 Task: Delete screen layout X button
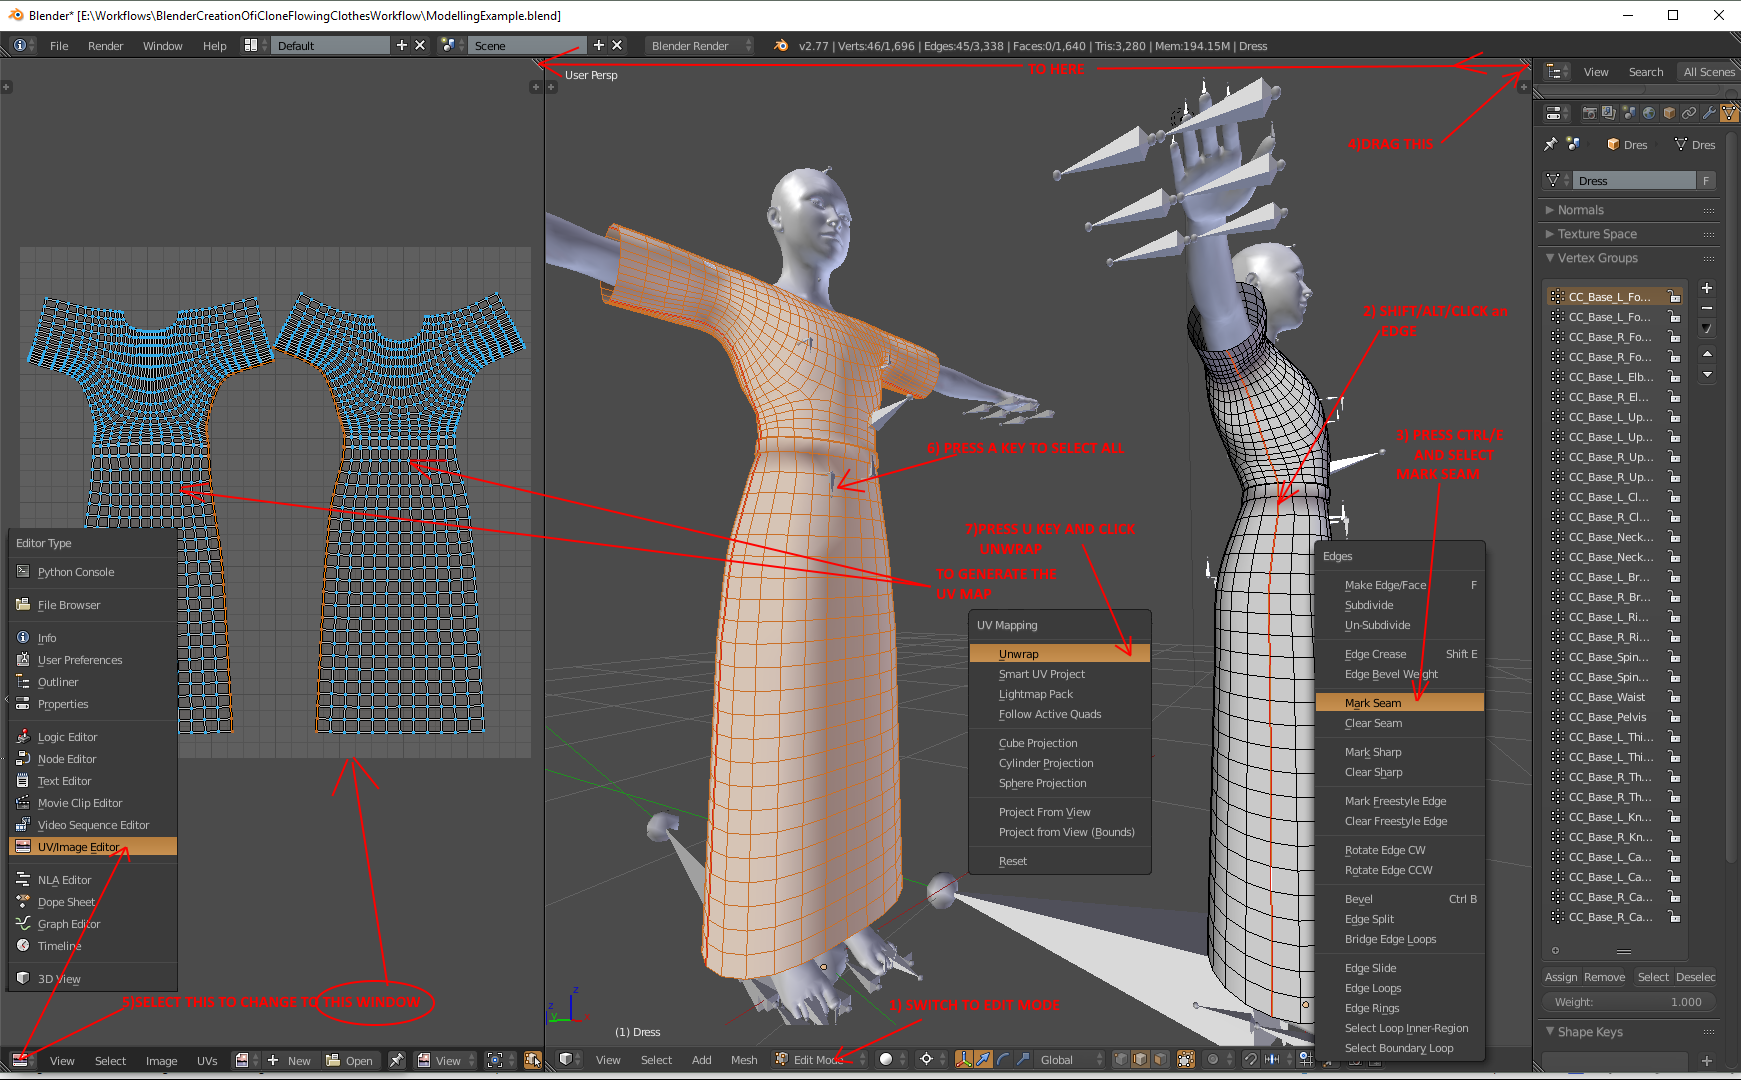(x=420, y=45)
